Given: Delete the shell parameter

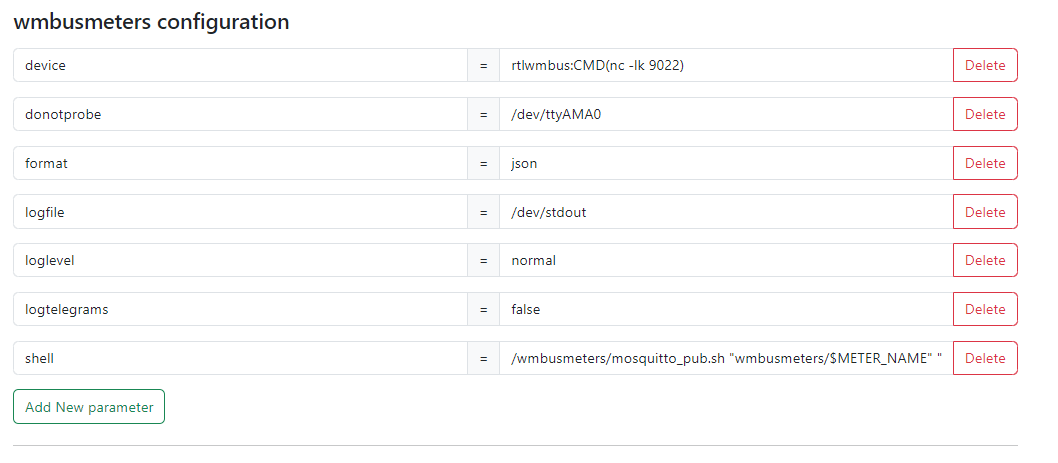Looking at the screenshot, I should coord(985,358).
